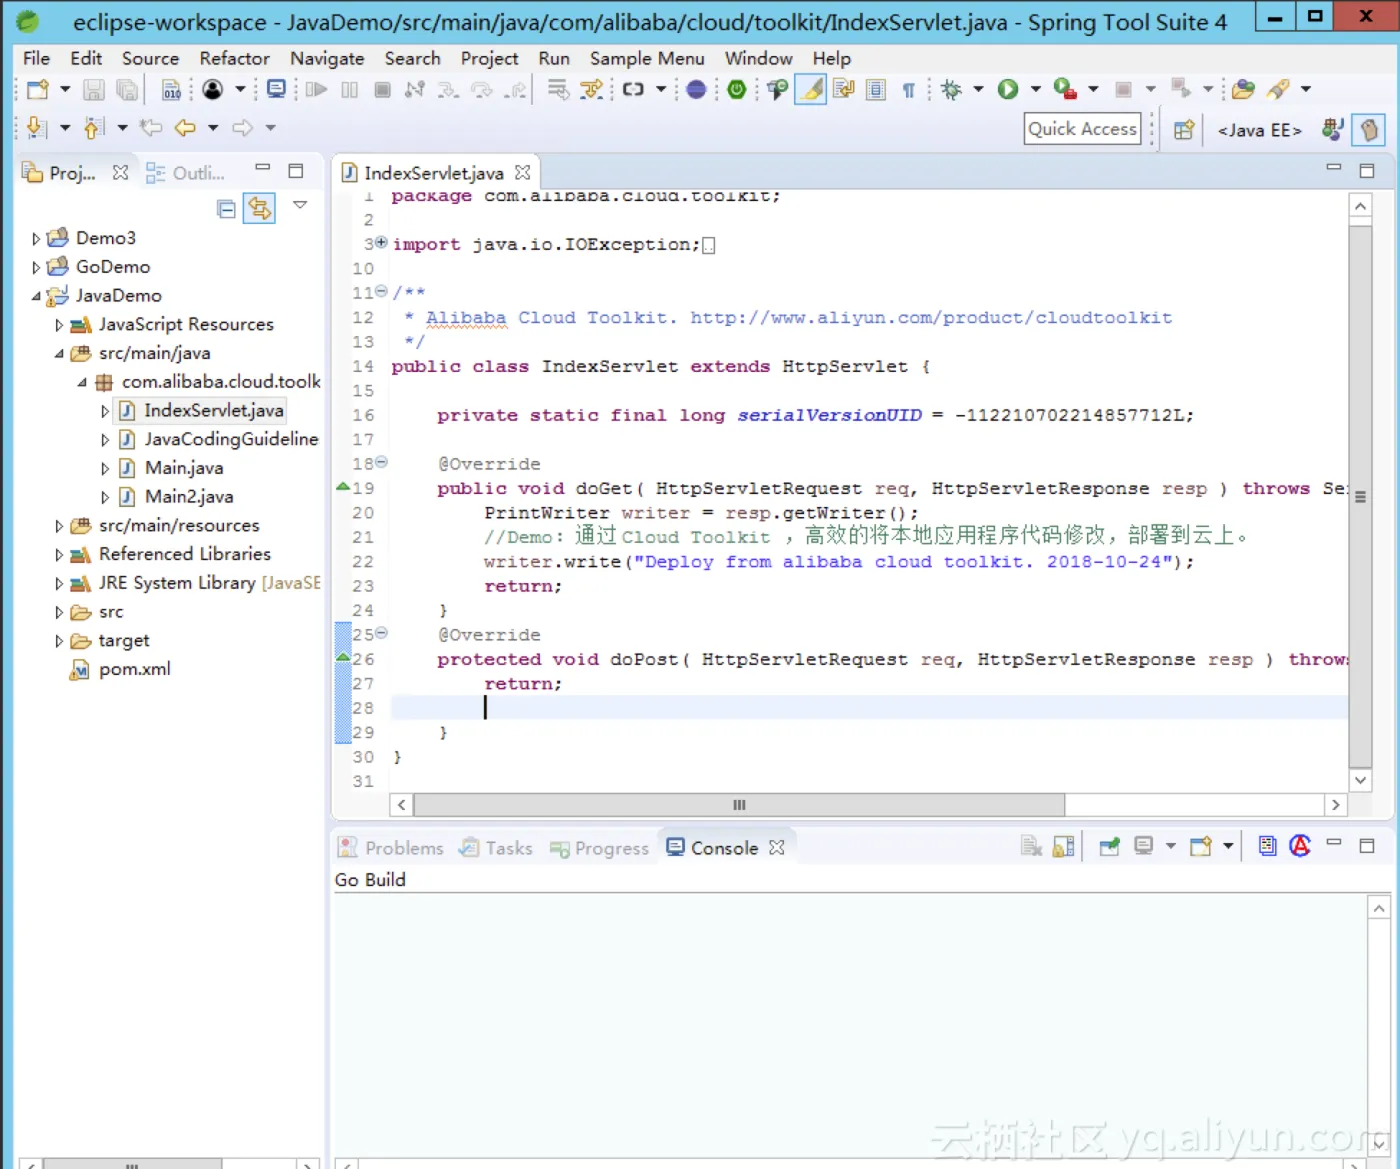Screen dimensions: 1400x1169
Task: Collapse the doGet method fold marker at line 18
Action: [381, 463]
